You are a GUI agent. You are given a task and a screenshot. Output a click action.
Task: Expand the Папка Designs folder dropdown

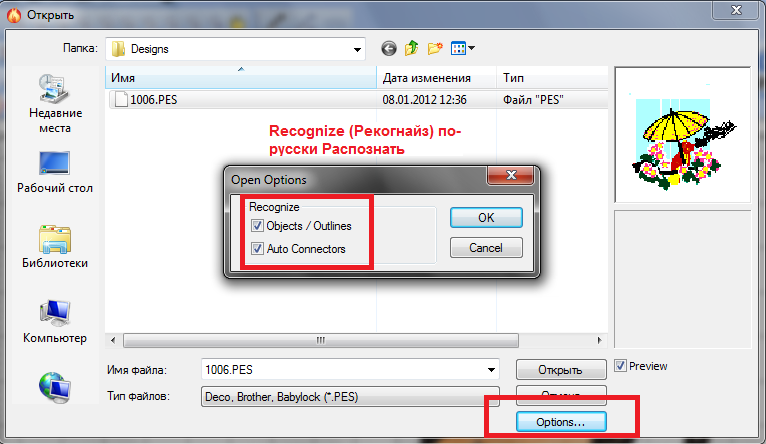pos(357,49)
